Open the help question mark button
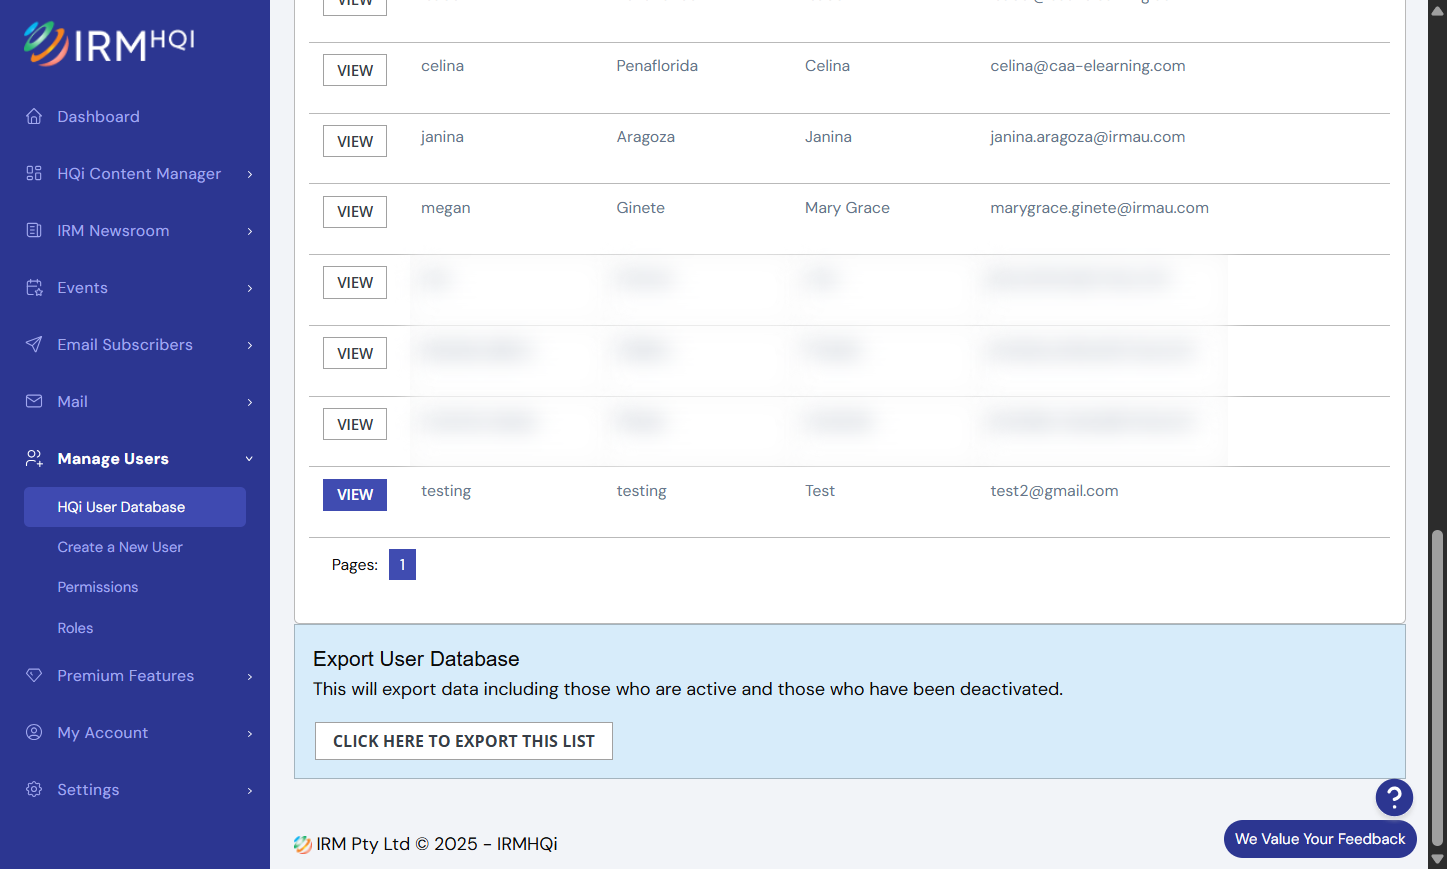This screenshot has width=1447, height=869. 1394,797
